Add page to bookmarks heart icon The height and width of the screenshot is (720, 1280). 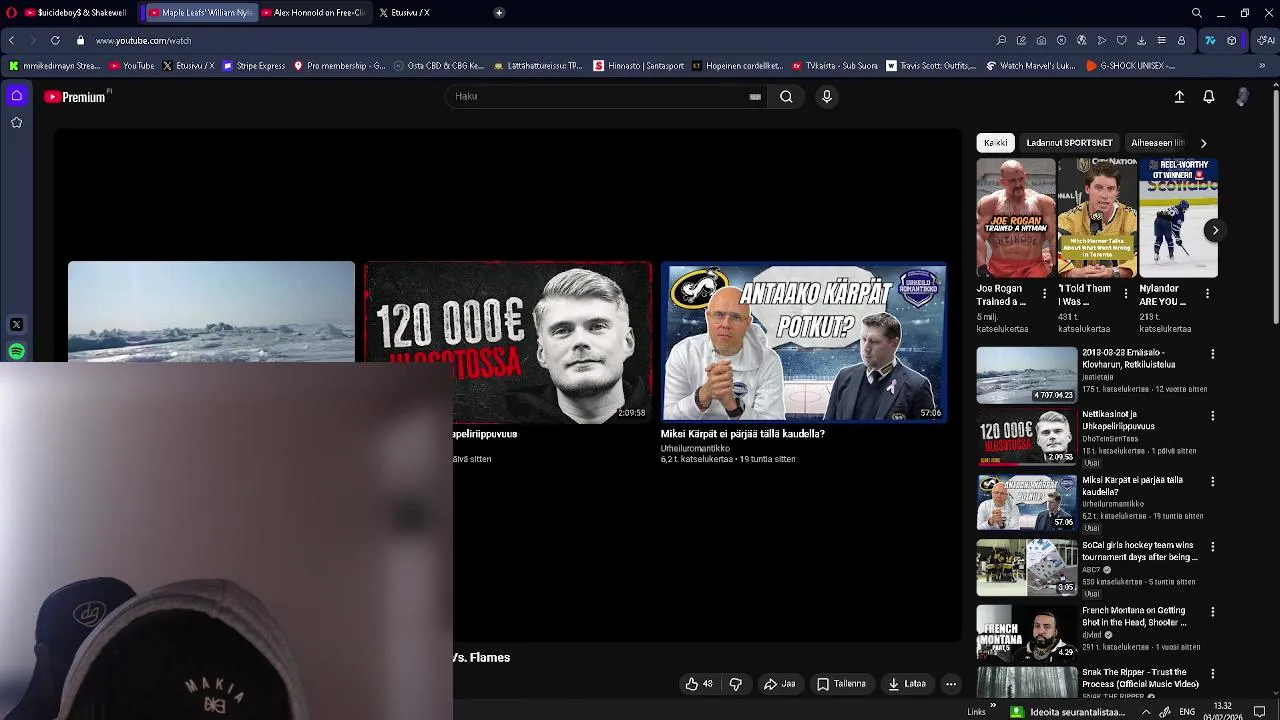click(1121, 40)
